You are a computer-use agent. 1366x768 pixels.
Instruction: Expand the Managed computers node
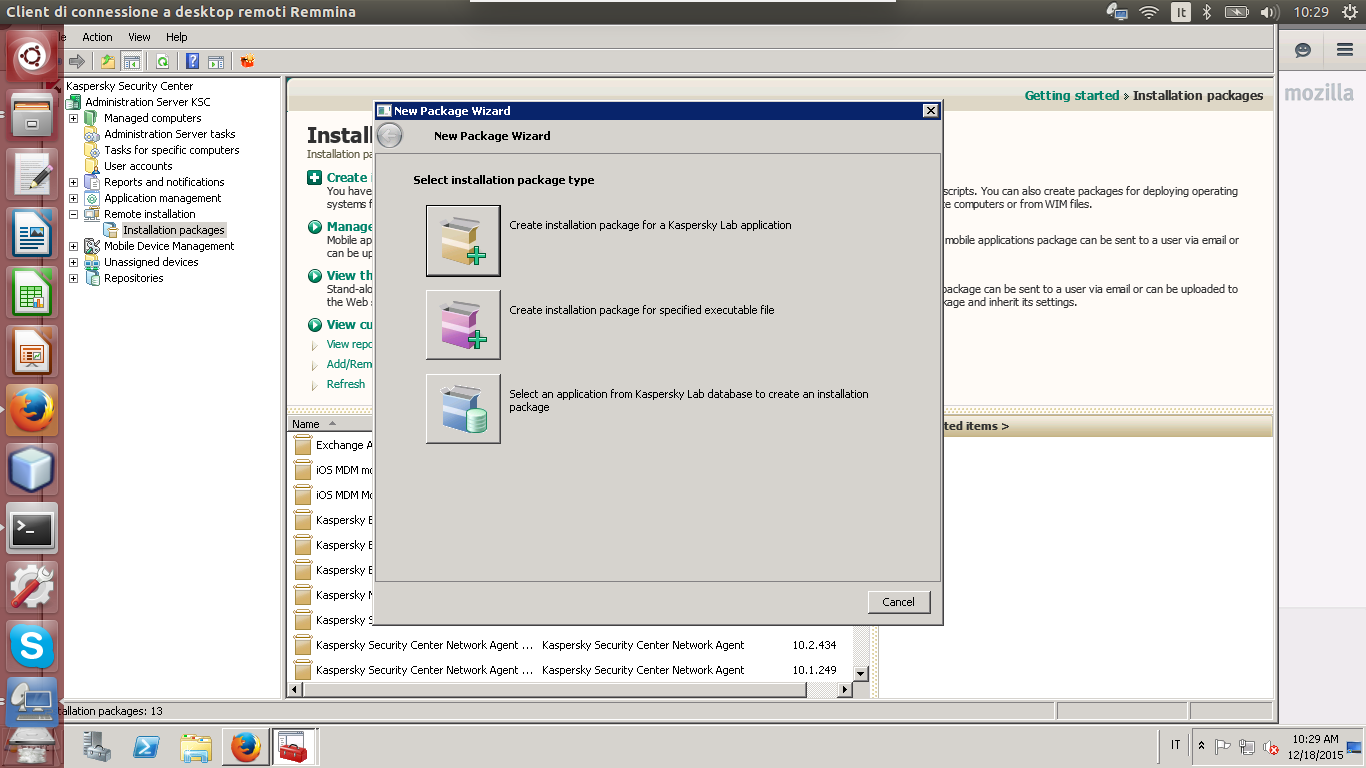(73, 118)
